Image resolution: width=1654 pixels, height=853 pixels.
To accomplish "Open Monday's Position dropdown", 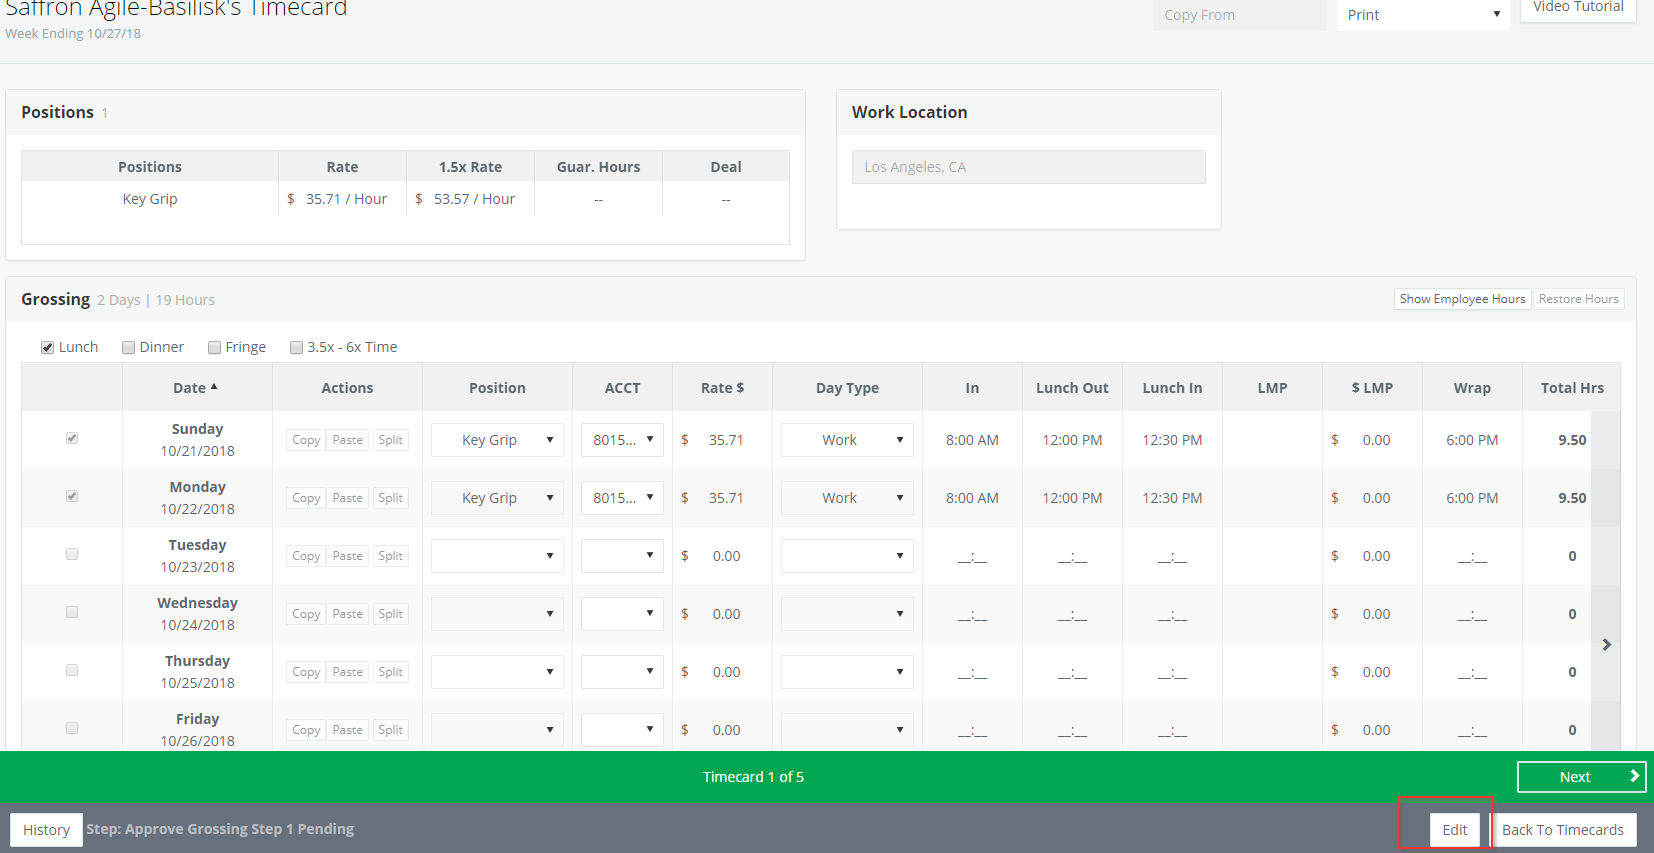I will 497,498.
